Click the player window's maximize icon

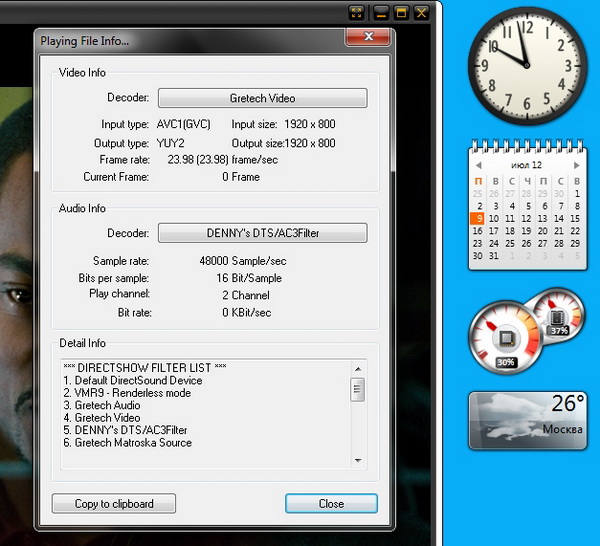(x=401, y=13)
